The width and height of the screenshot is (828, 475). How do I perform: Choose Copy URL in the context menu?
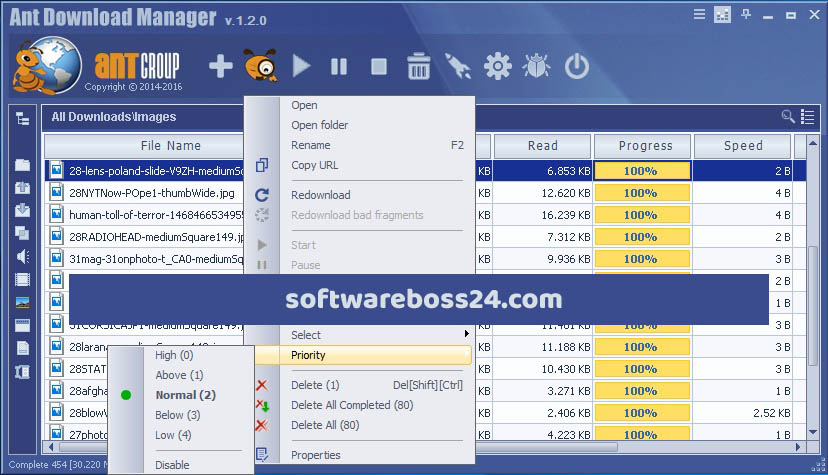[314, 165]
